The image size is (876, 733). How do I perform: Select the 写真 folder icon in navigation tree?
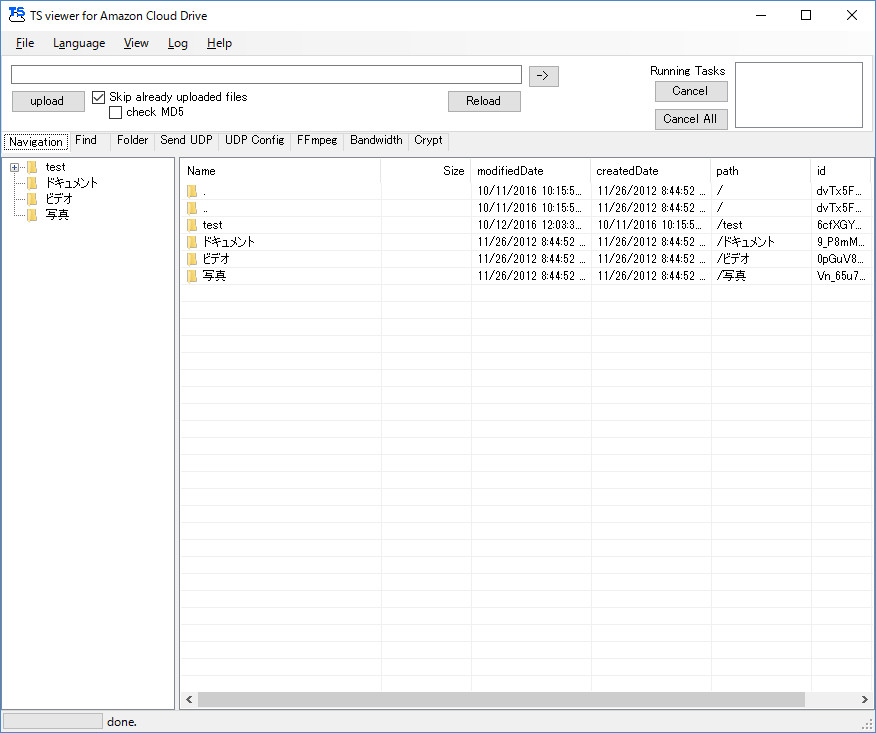(32, 215)
